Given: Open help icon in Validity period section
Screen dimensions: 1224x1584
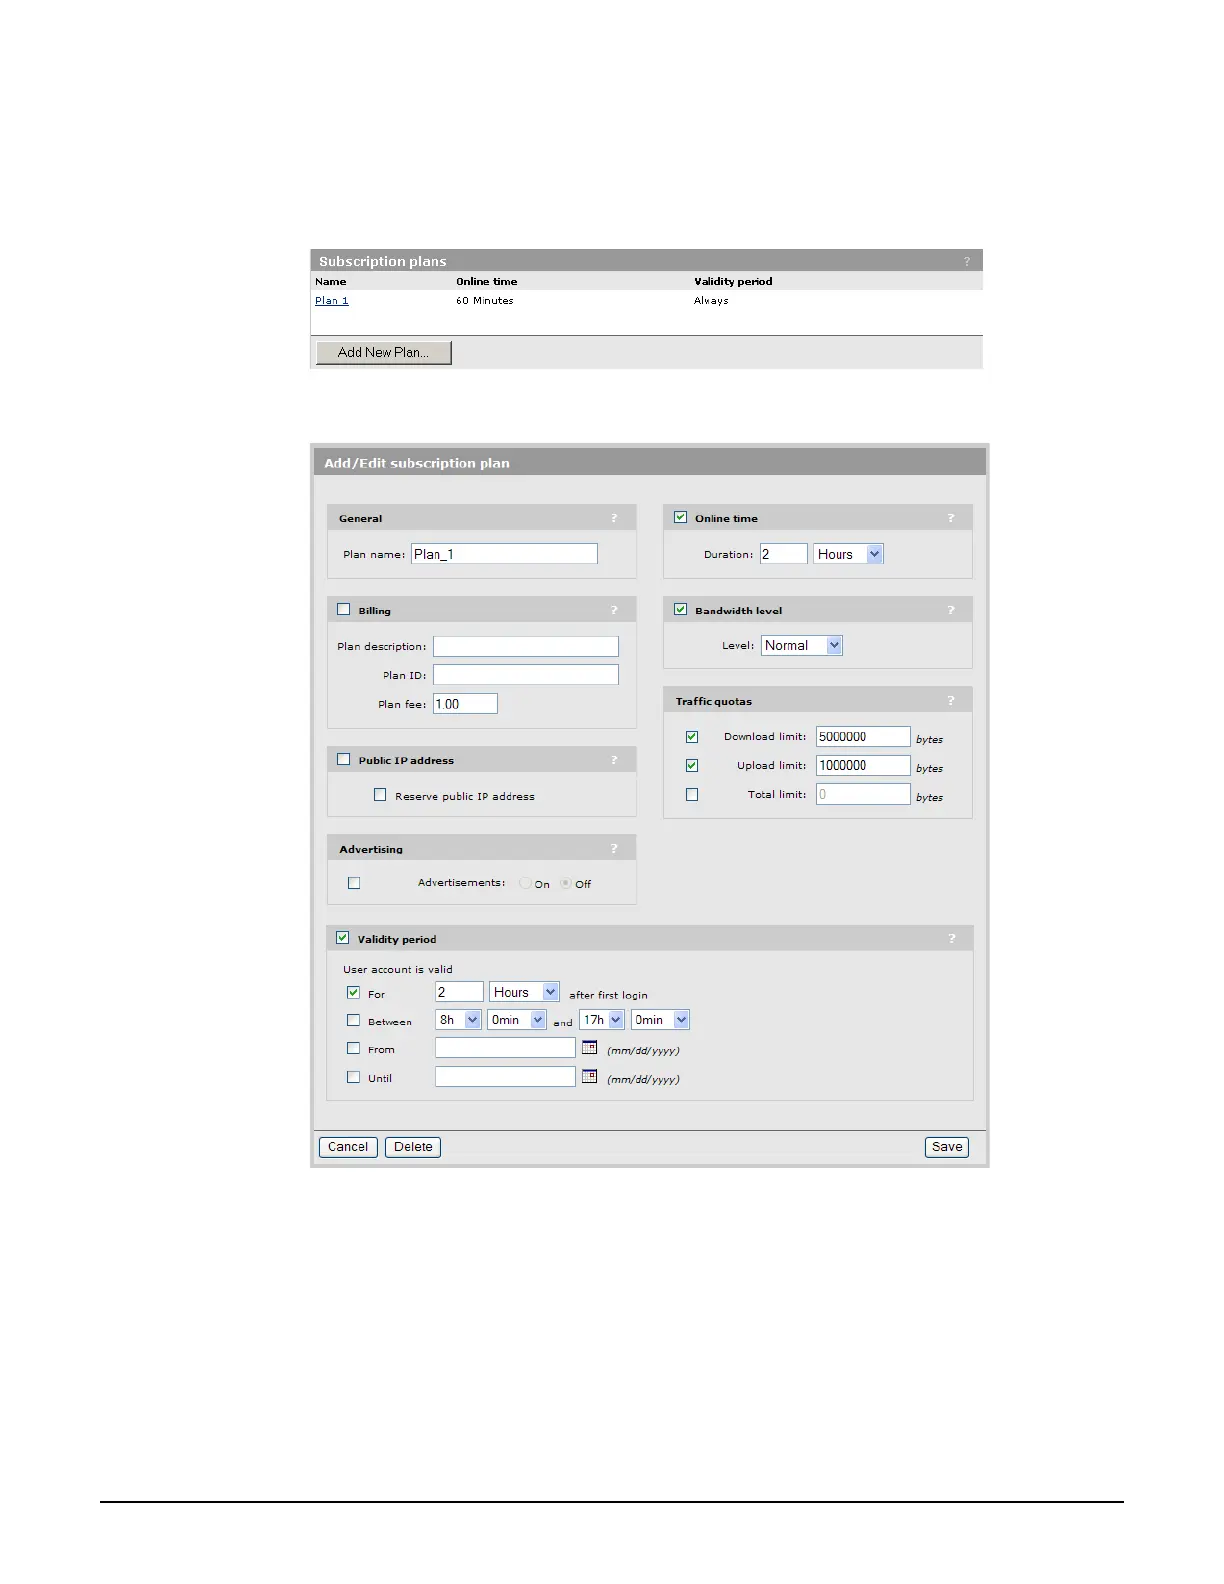Looking at the screenshot, I should (x=951, y=939).
